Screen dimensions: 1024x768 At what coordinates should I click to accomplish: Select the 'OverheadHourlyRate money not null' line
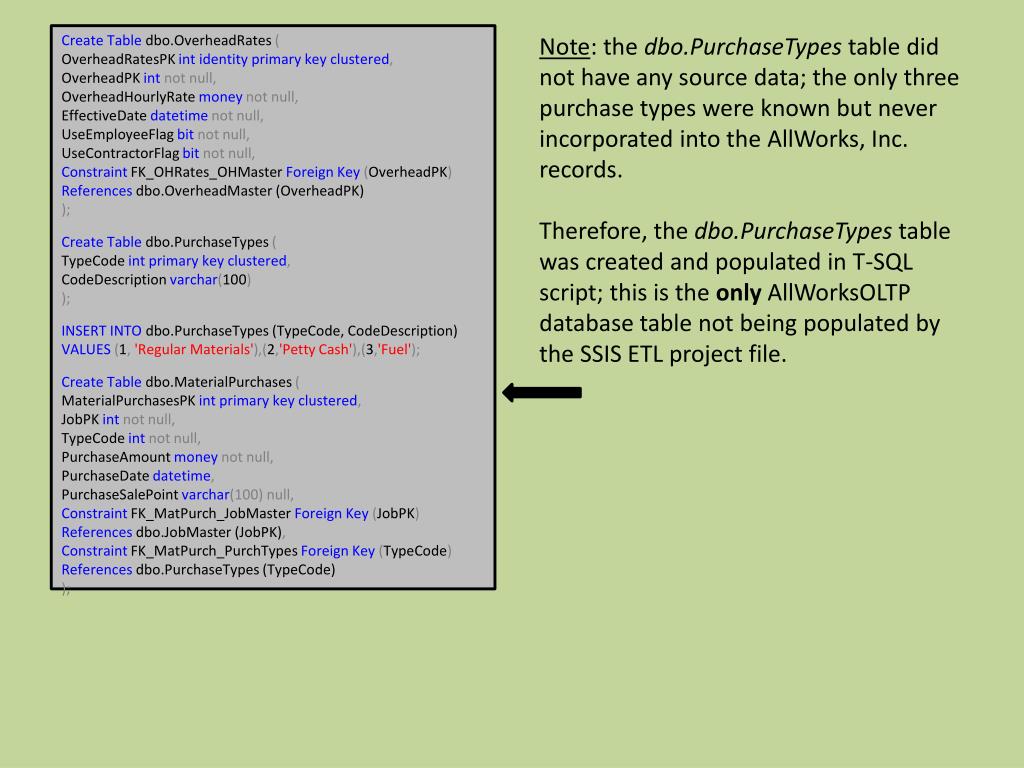pos(180,97)
